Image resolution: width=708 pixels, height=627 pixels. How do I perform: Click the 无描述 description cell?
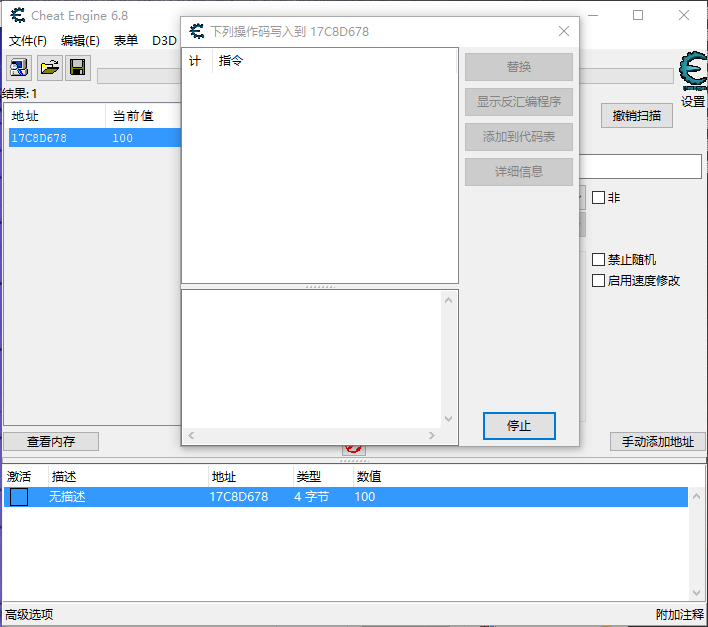point(67,497)
